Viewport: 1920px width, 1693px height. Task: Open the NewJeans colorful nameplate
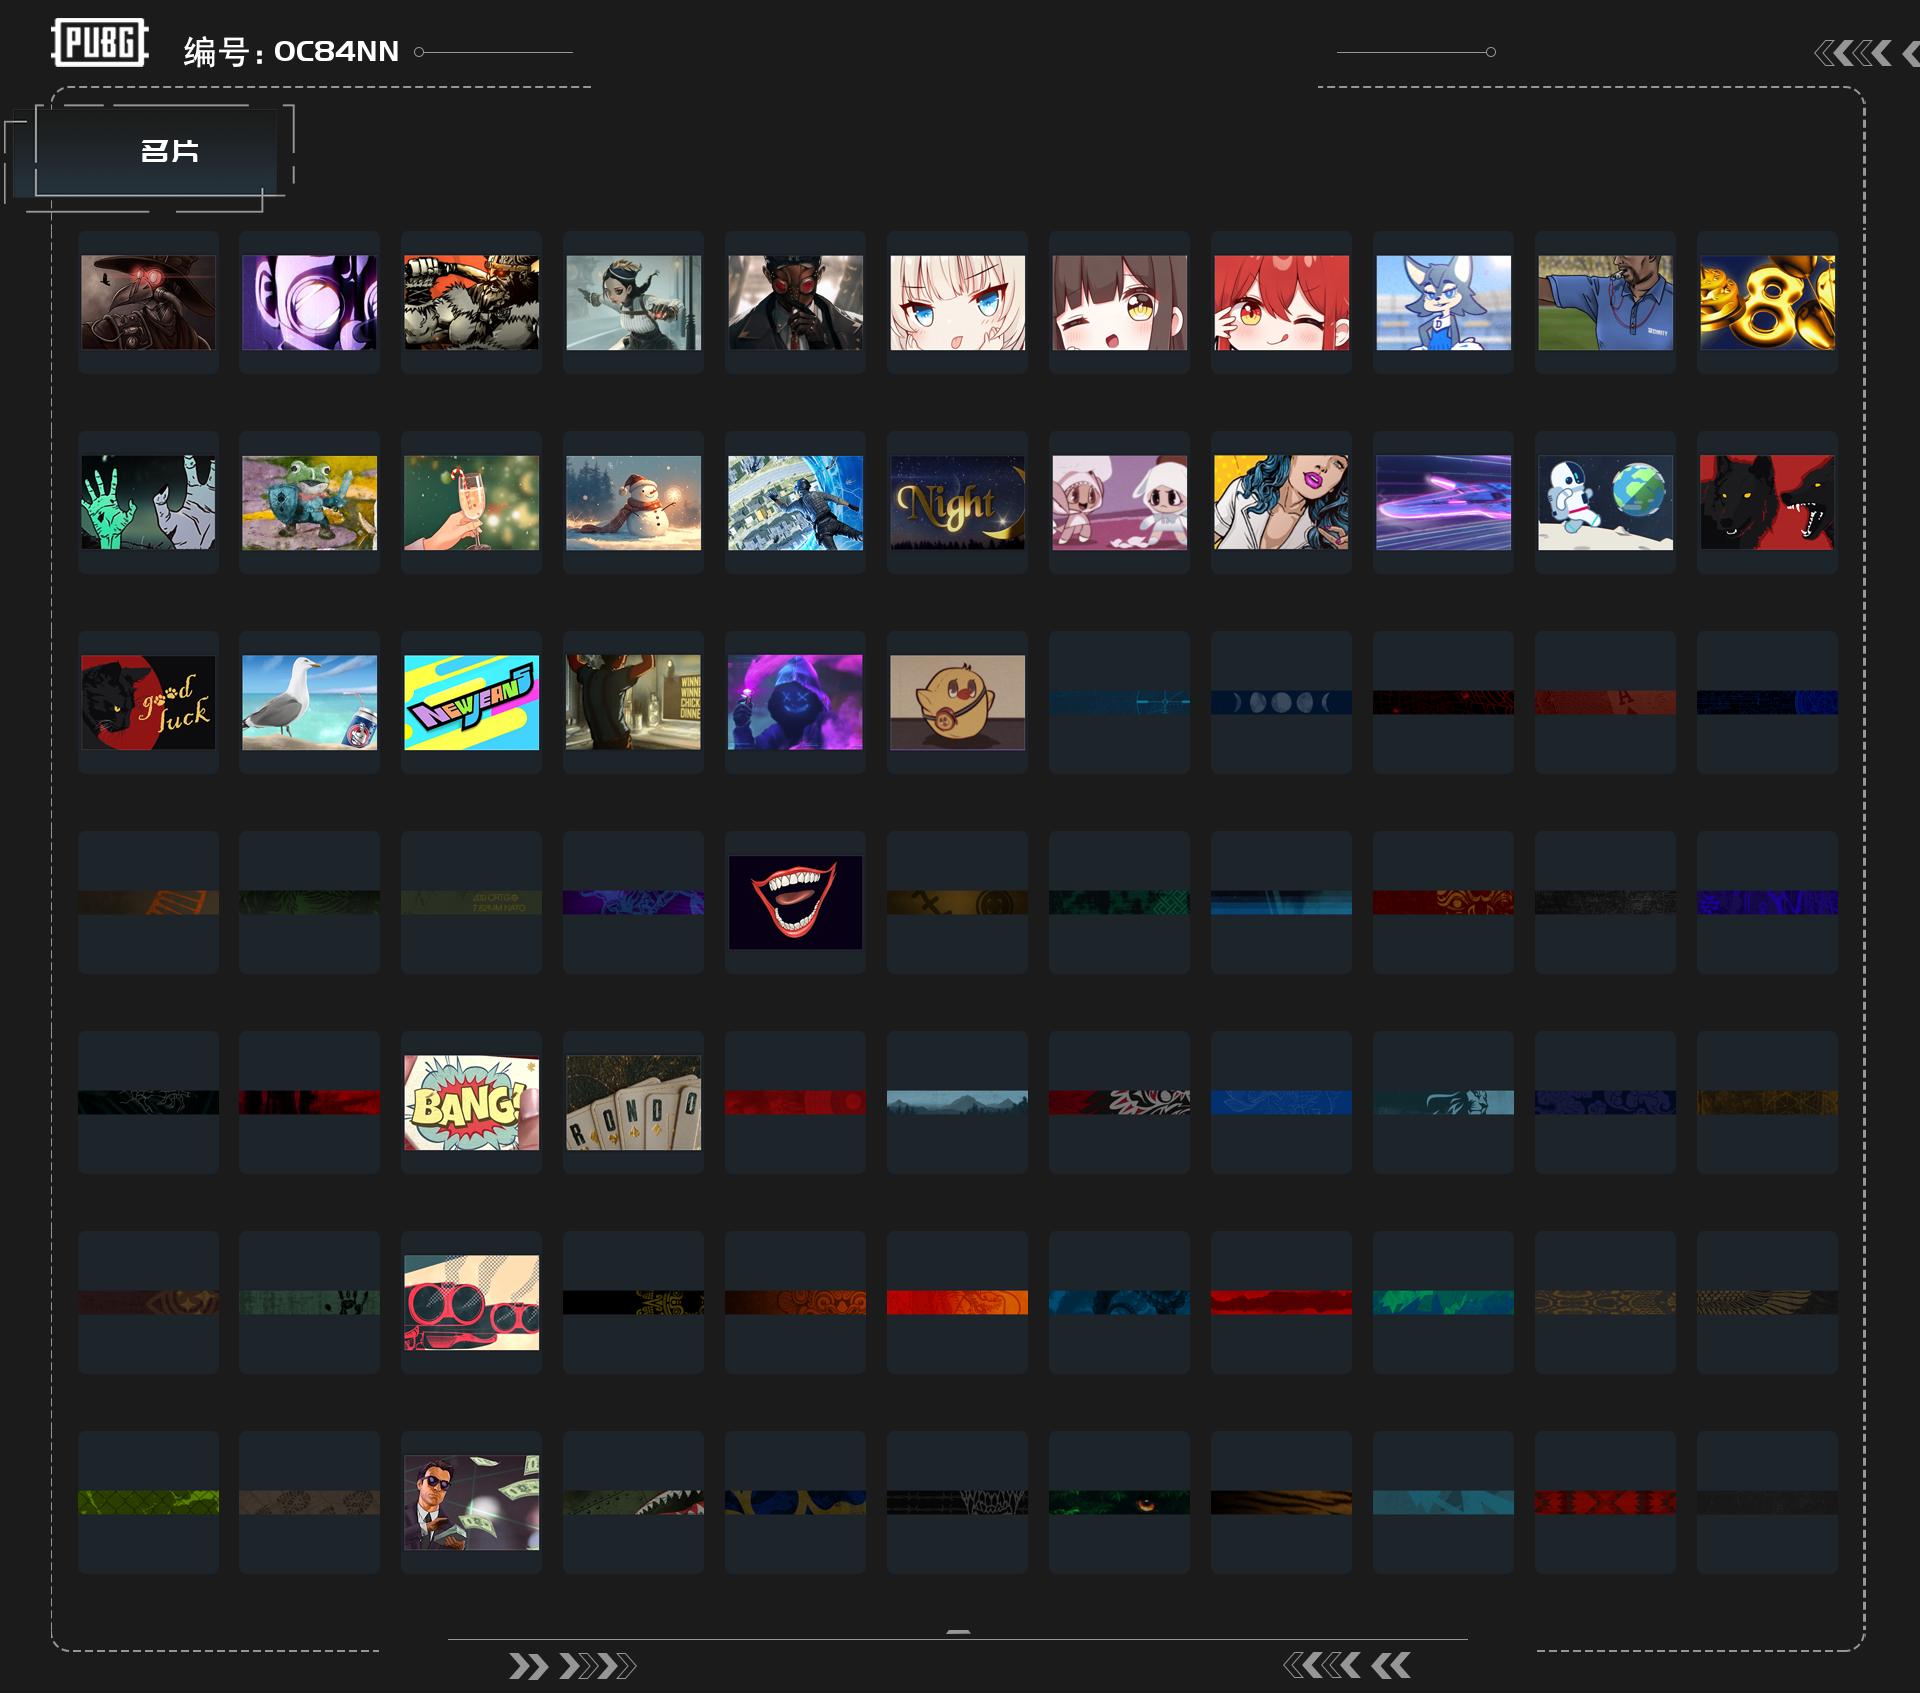pos(472,702)
